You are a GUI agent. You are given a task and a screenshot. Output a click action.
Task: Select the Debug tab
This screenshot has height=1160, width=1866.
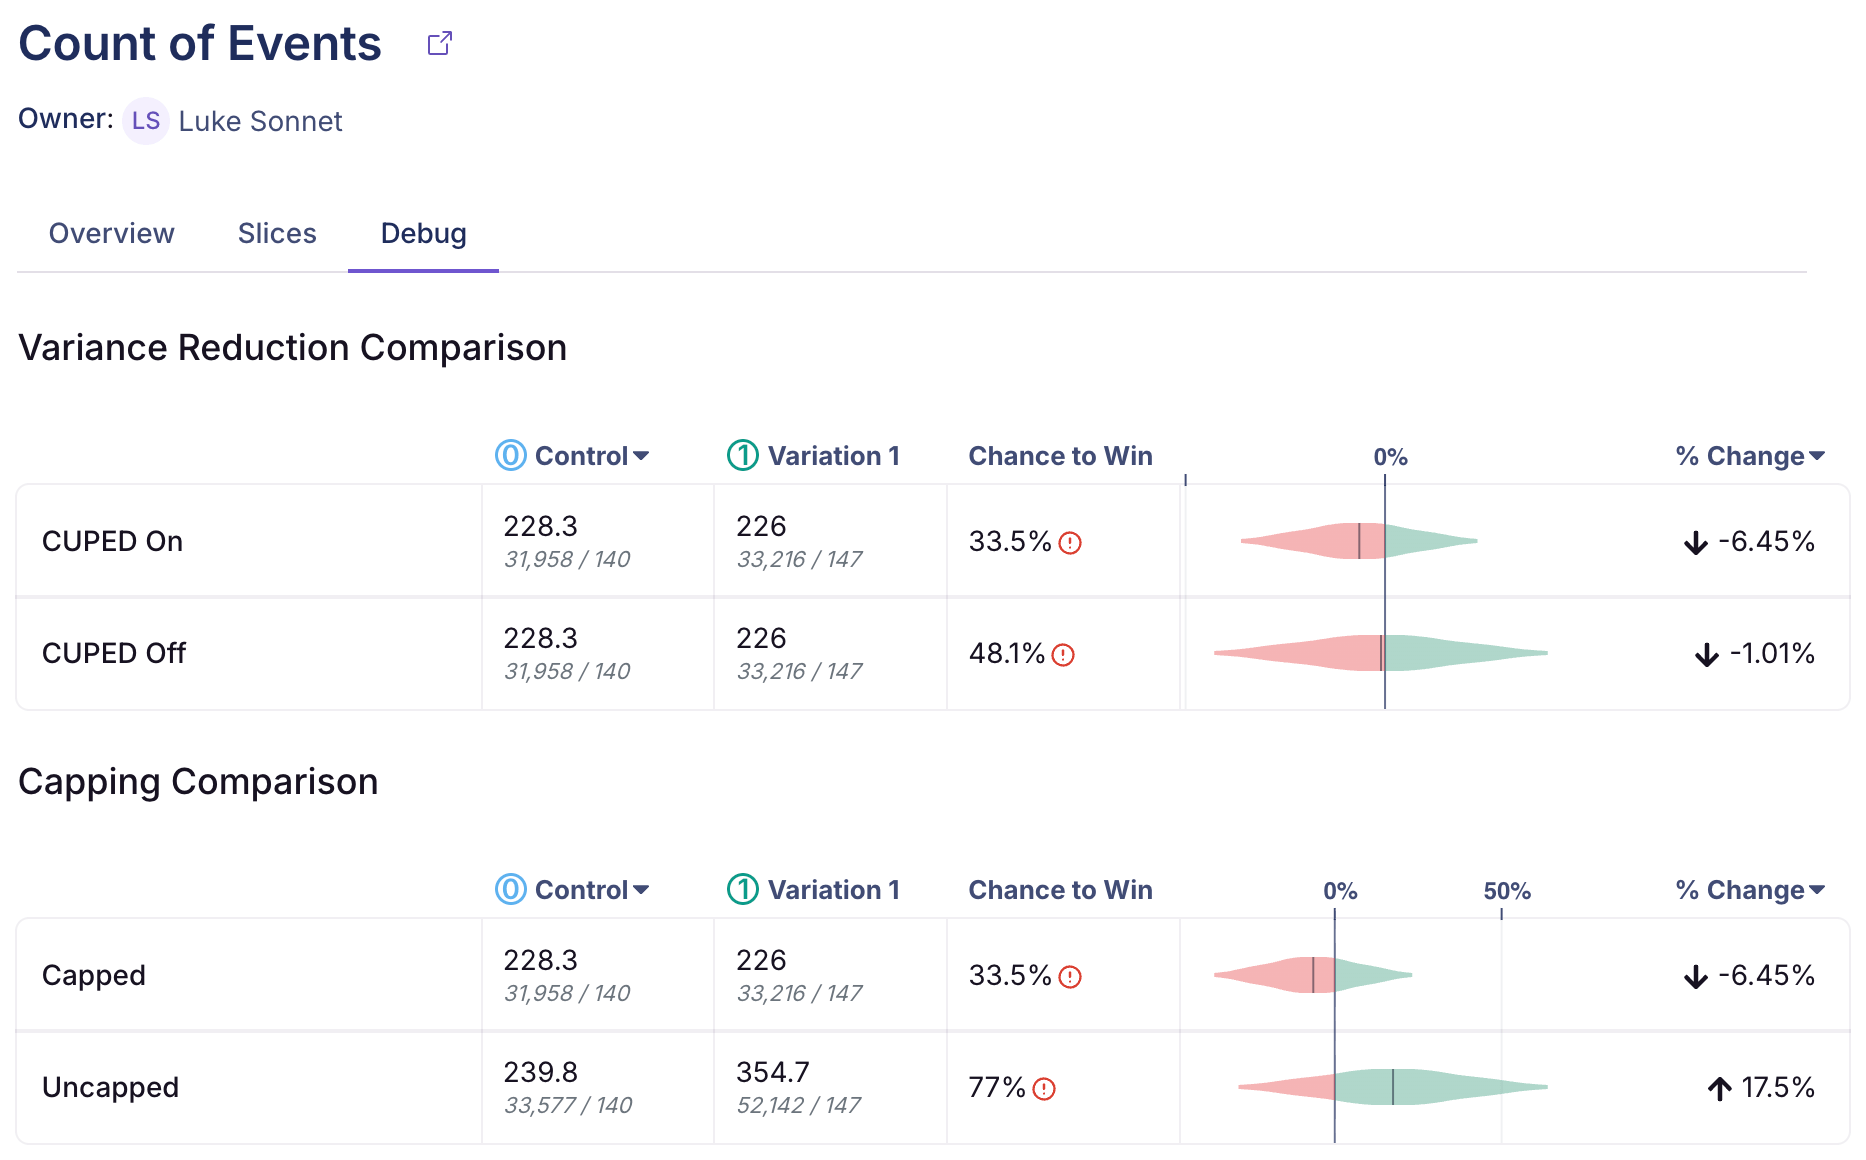423,234
